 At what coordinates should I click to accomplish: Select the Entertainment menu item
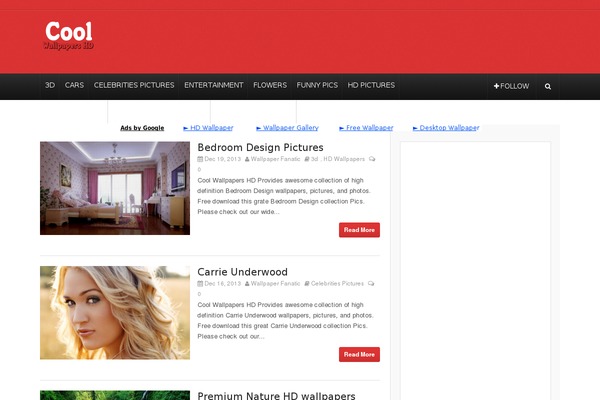[214, 85]
